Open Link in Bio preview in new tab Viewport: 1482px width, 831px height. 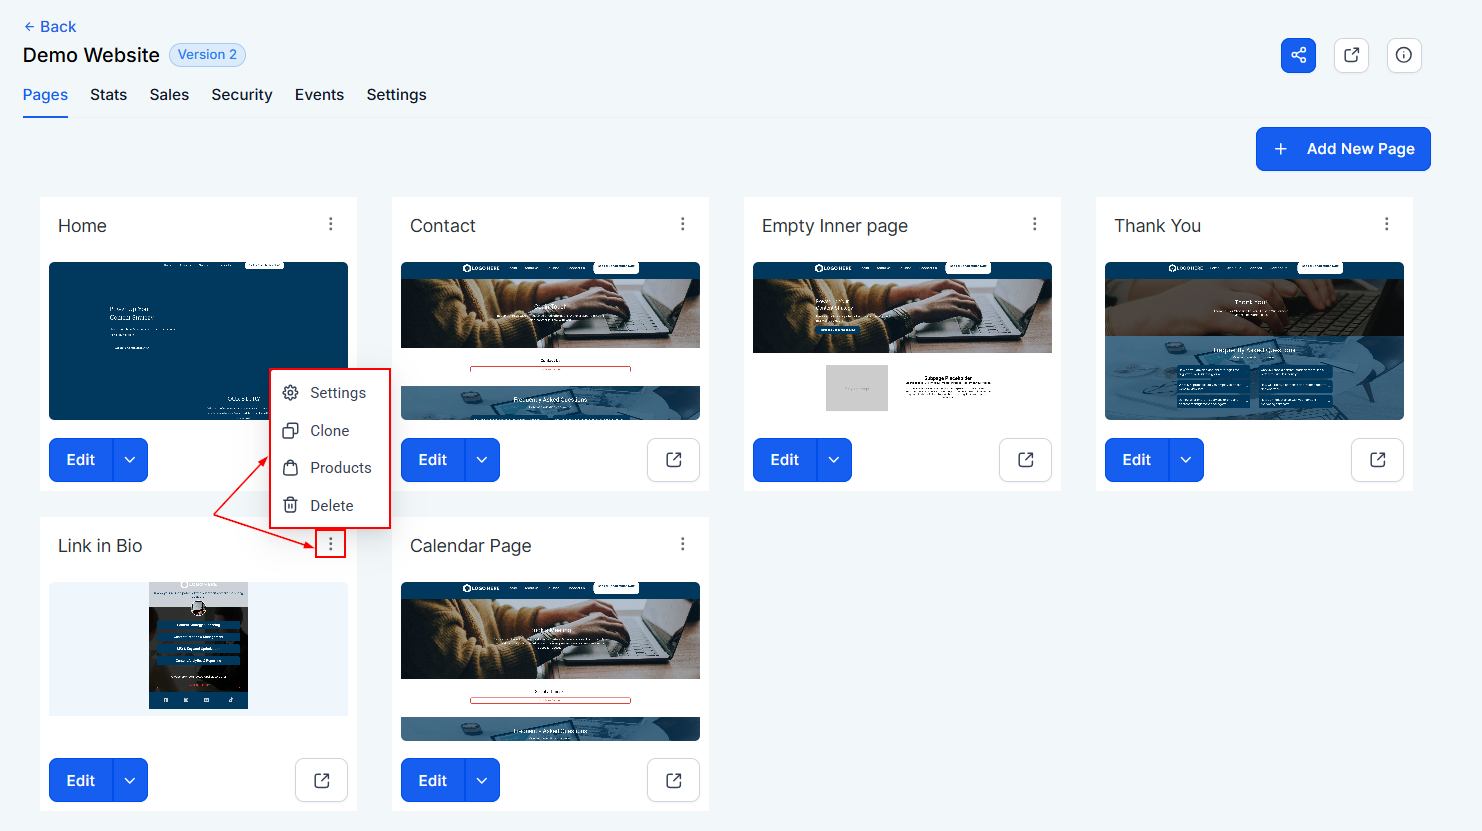coord(322,780)
